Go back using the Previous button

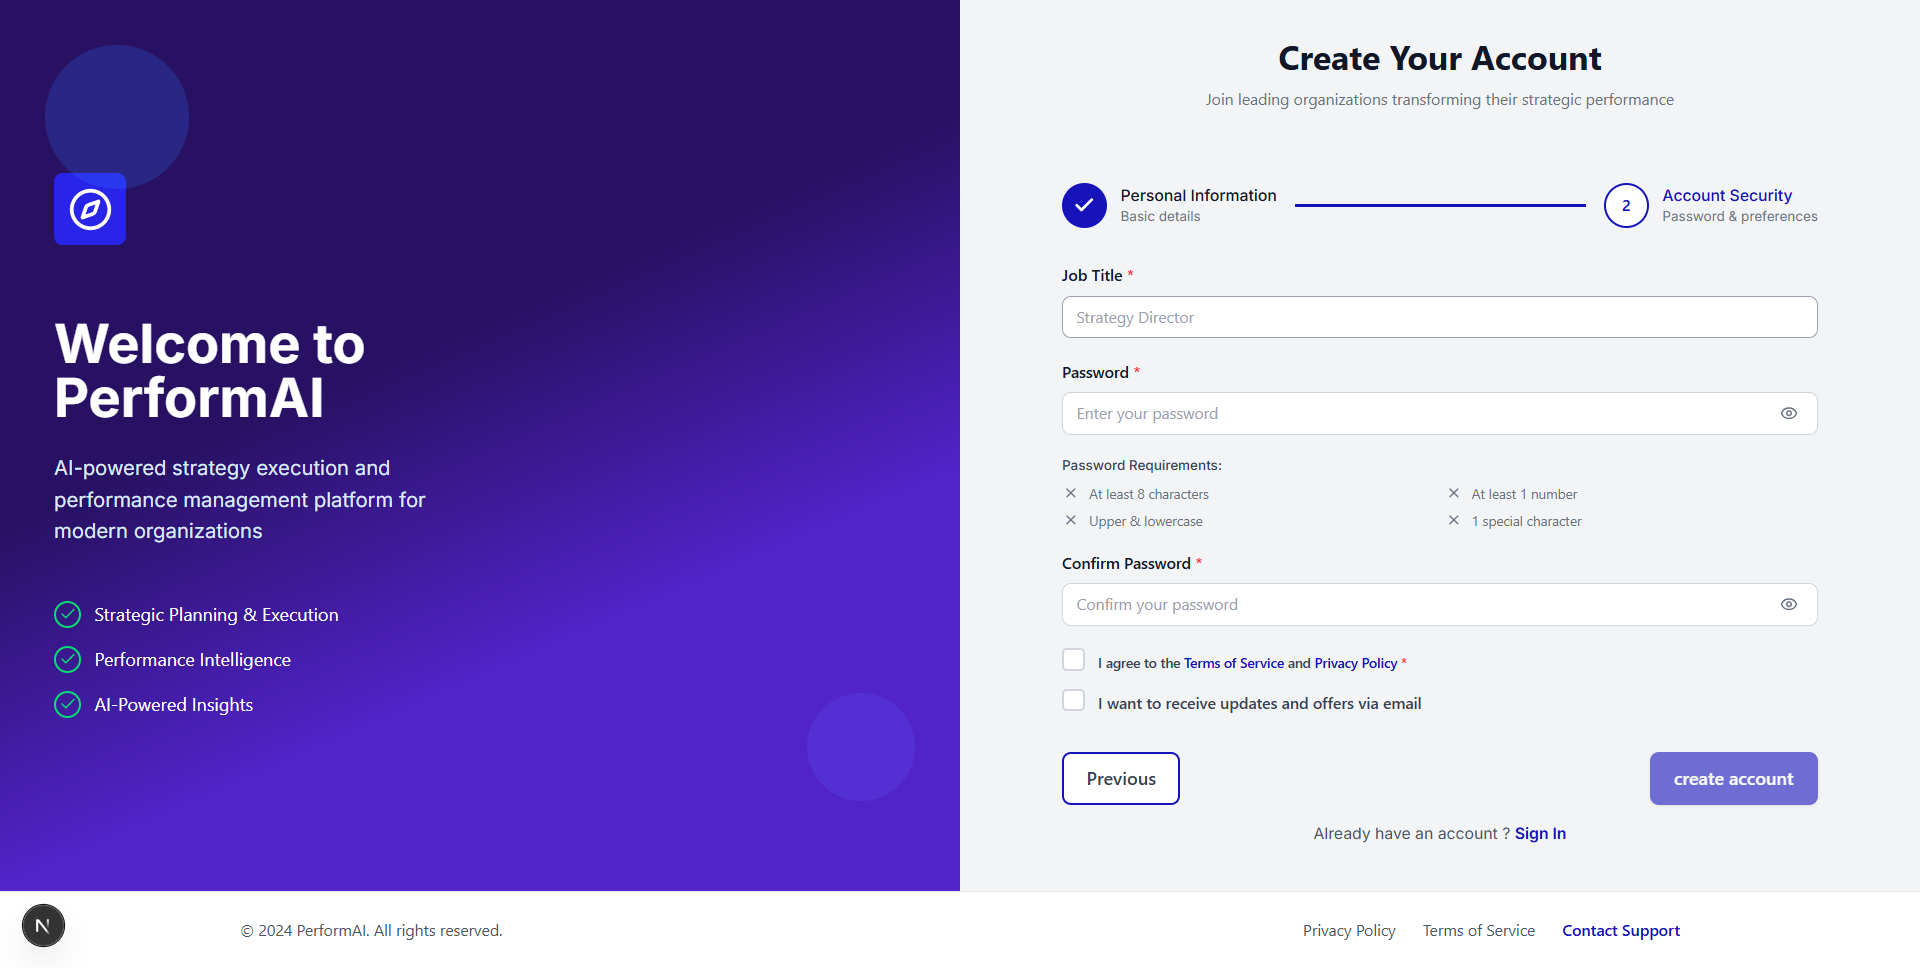click(x=1120, y=778)
